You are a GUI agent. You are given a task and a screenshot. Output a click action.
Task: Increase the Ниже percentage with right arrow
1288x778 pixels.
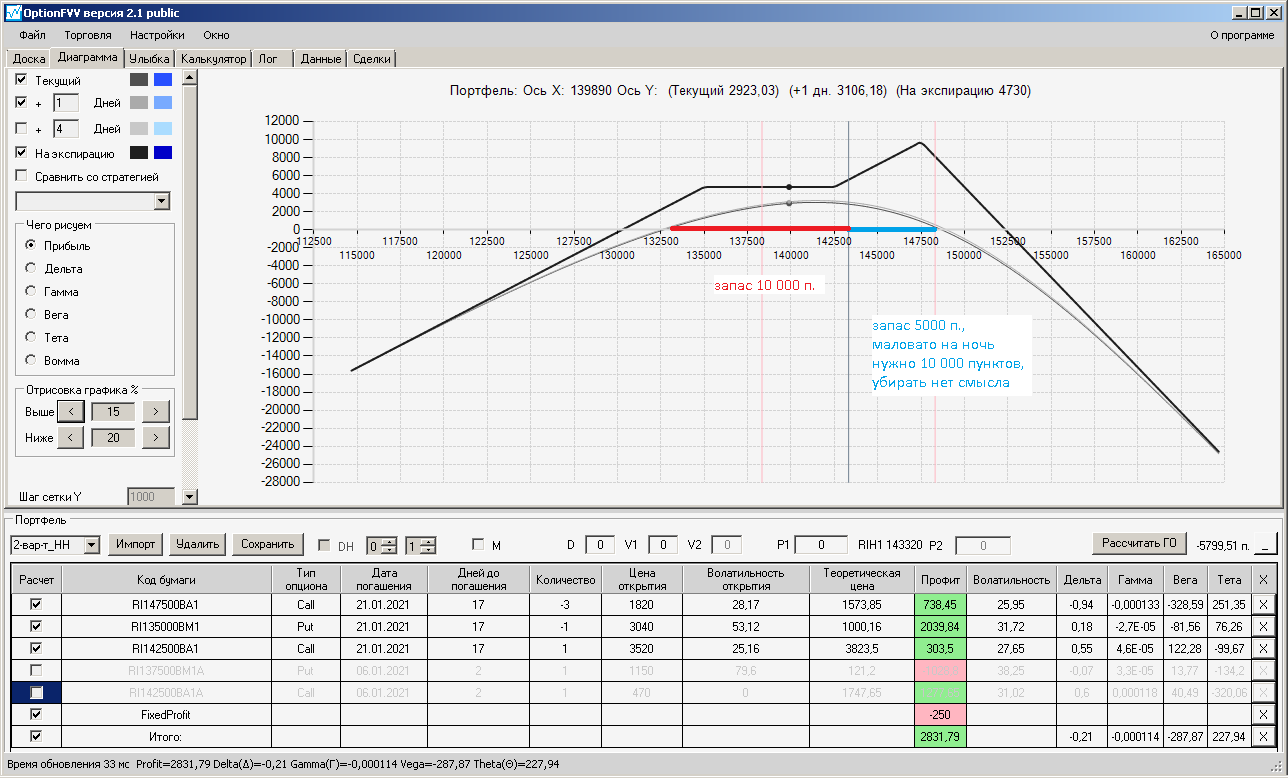point(157,437)
